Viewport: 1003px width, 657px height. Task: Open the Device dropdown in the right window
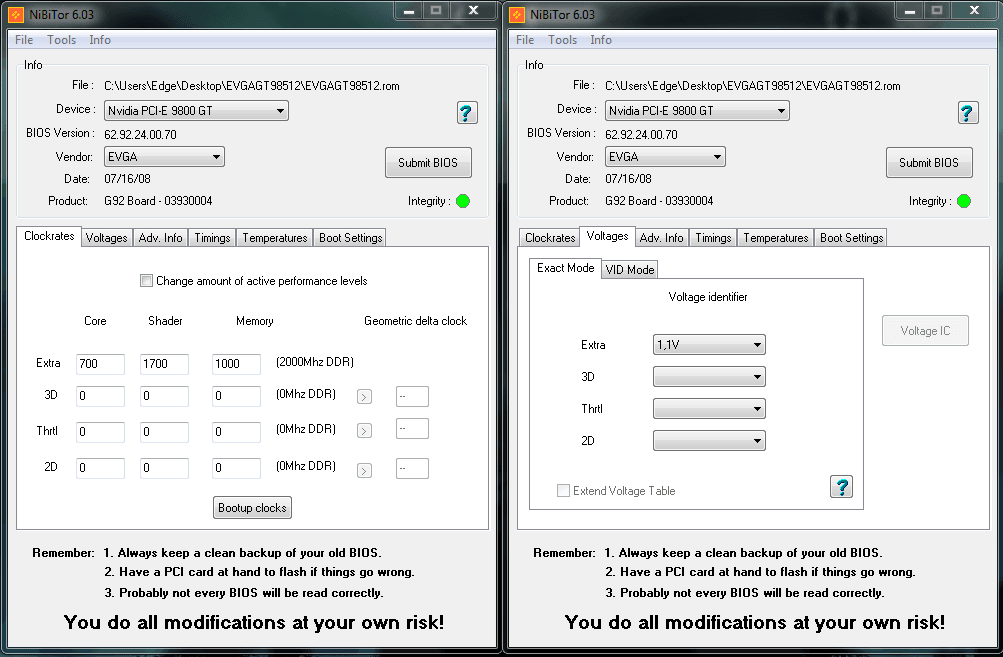(697, 111)
